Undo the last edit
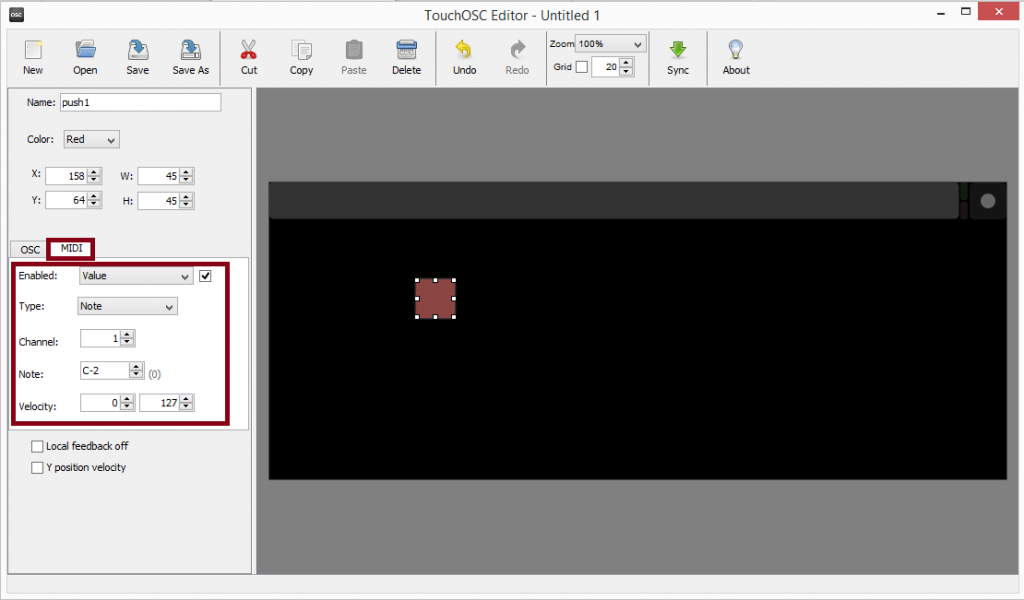This screenshot has height=600, width=1024. [x=464, y=57]
